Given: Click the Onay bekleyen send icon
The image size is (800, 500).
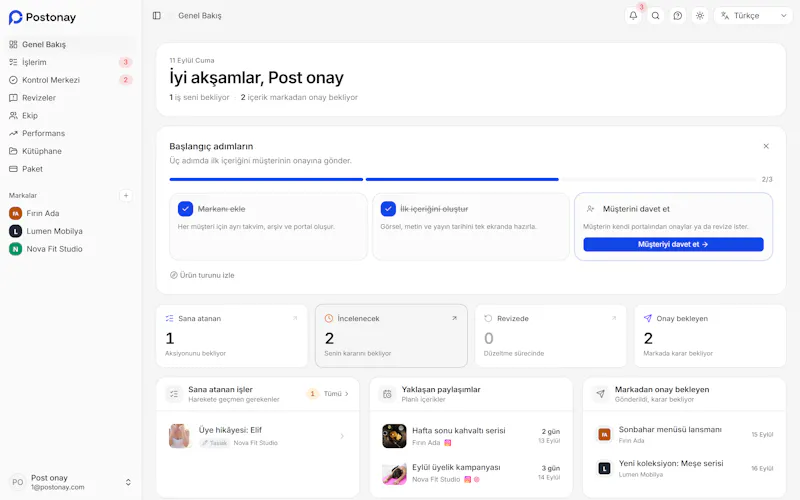Looking at the screenshot, I should click(648, 318).
